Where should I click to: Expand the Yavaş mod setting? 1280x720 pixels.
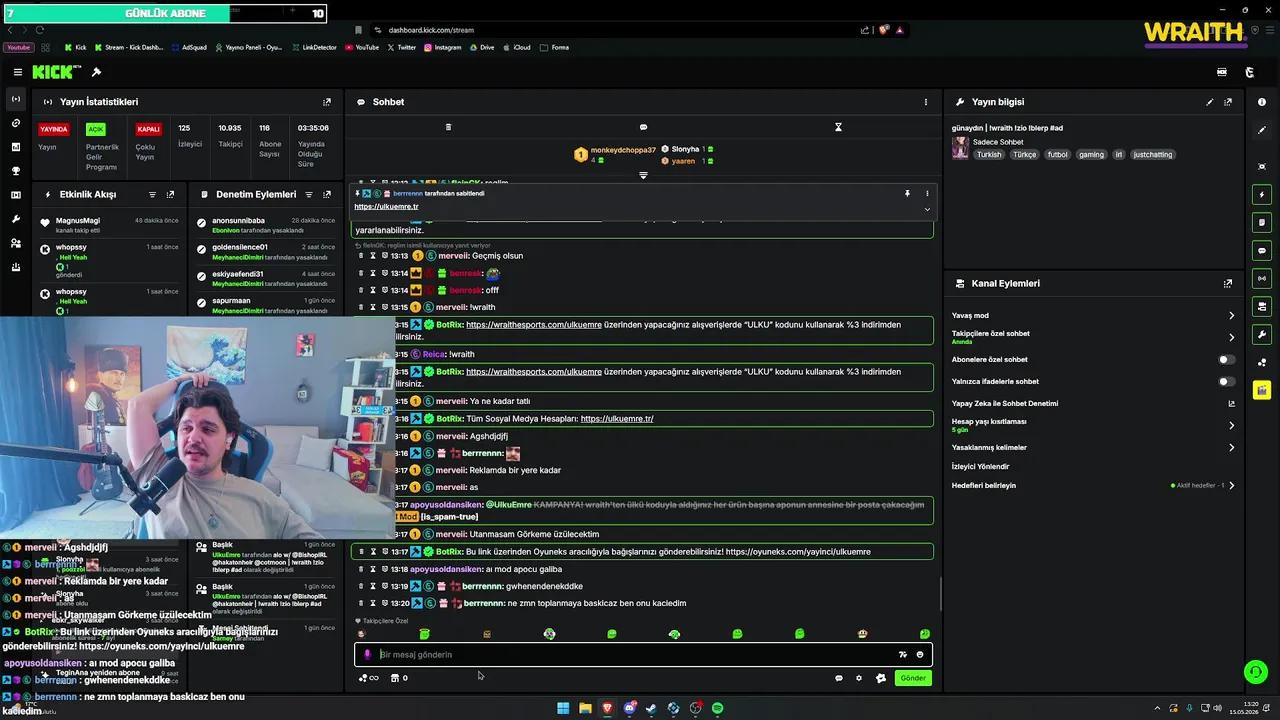(1231, 316)
